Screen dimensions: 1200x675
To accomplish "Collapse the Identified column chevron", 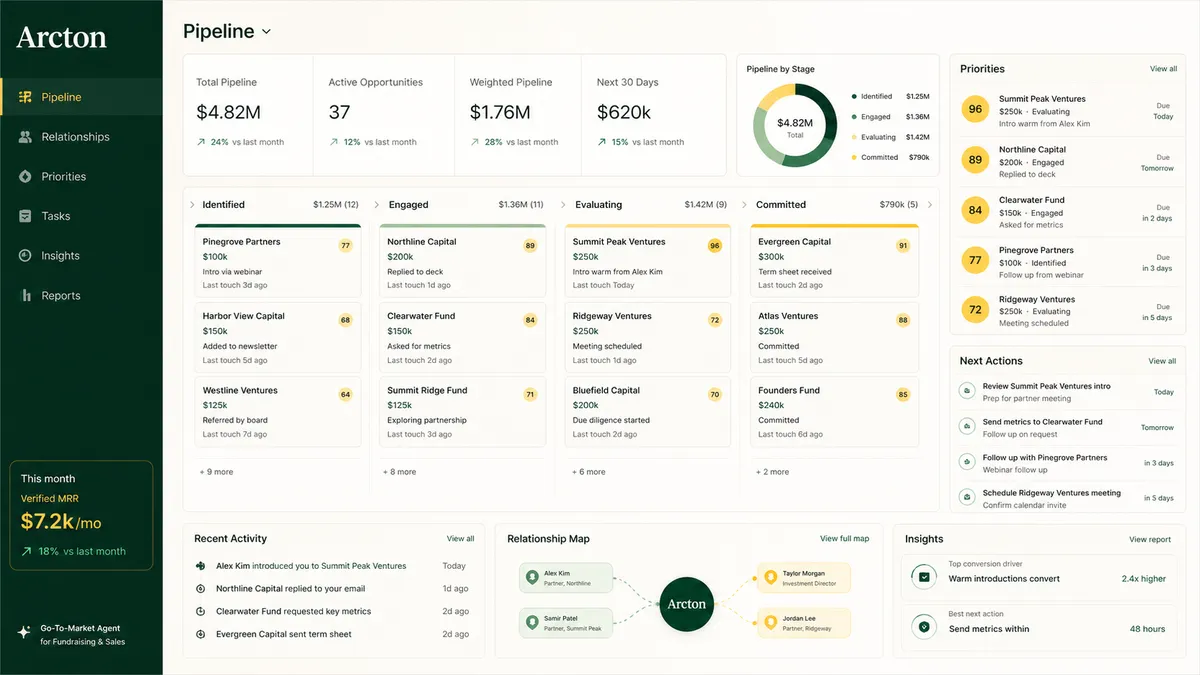I will [192, 205].
